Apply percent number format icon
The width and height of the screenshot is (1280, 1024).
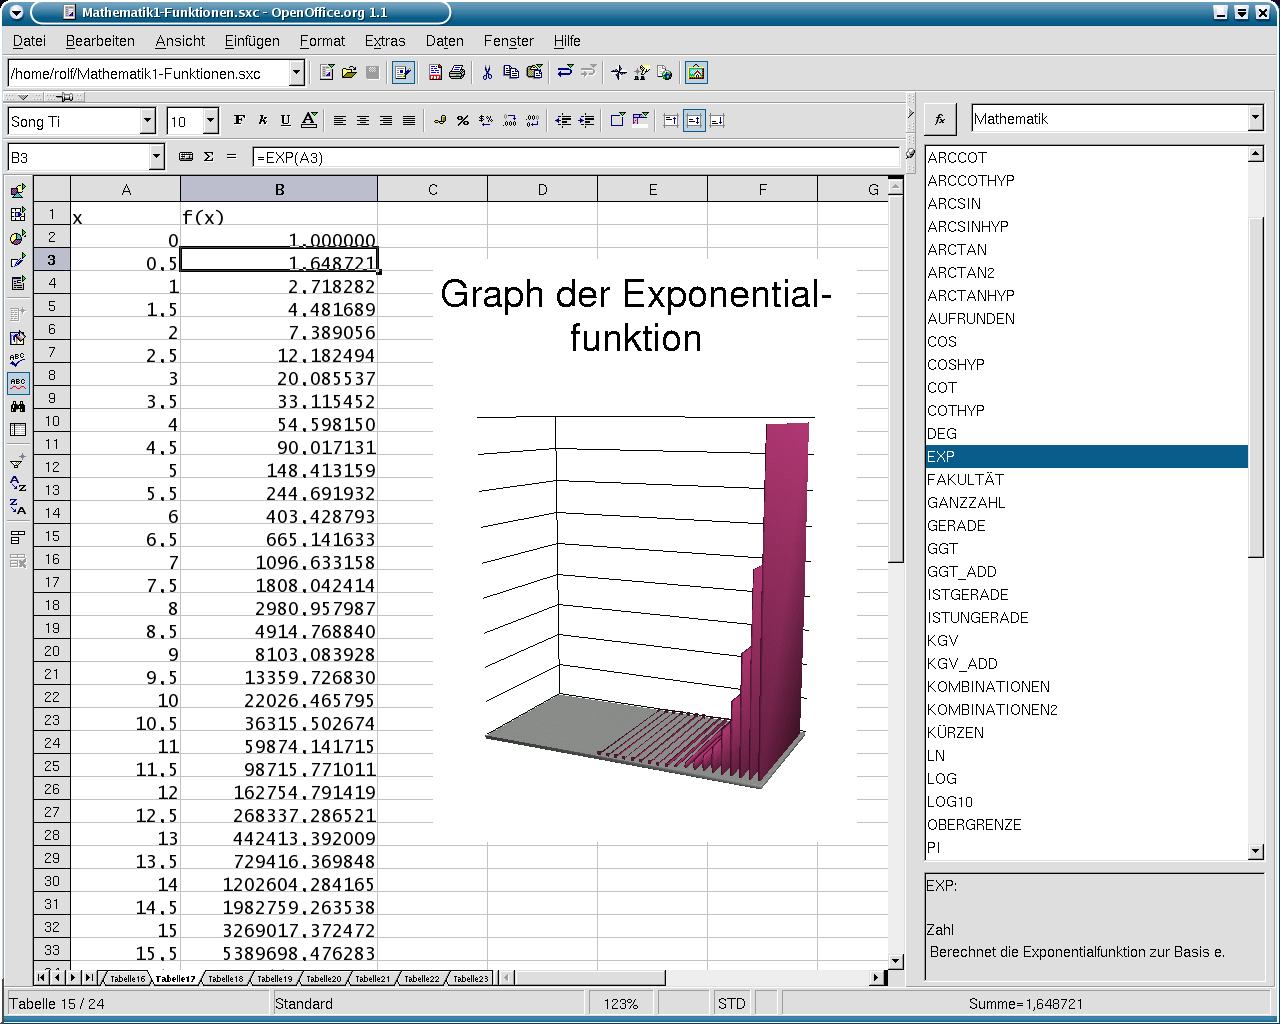click(x=462, y=121)
